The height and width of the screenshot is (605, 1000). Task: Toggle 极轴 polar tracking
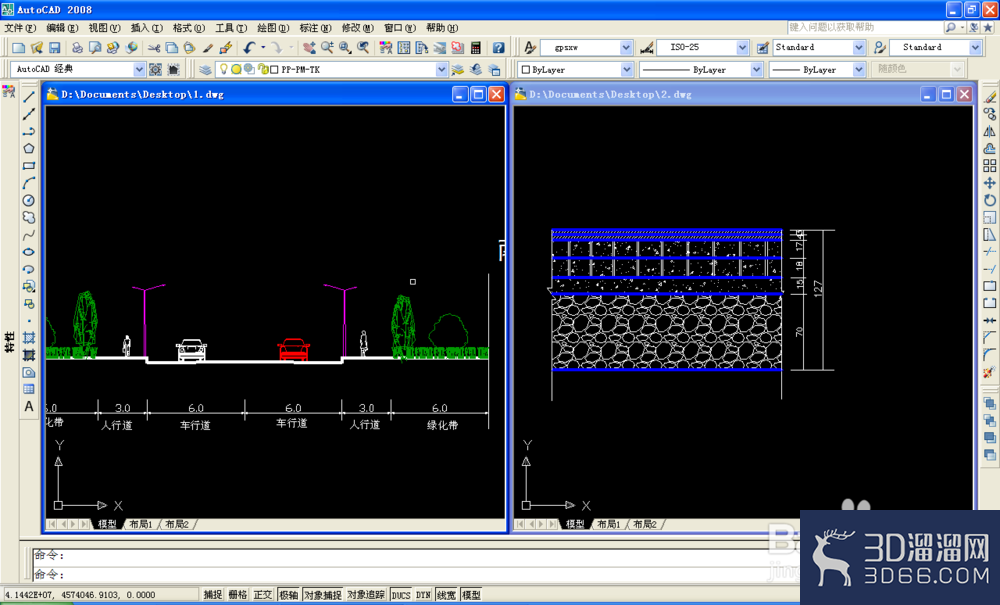[x=288, y=595]
